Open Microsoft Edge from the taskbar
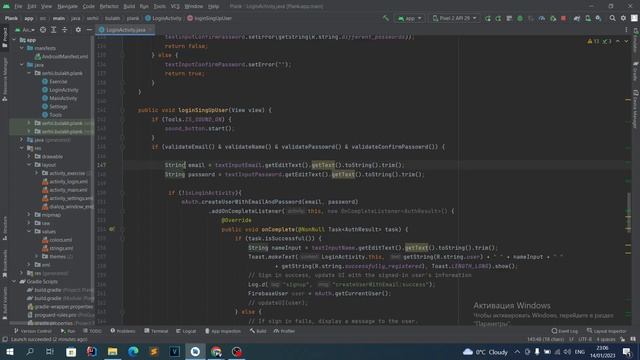The width and height of the screenshot is (640, 360). pyautogui.click(x=133, y=351)
